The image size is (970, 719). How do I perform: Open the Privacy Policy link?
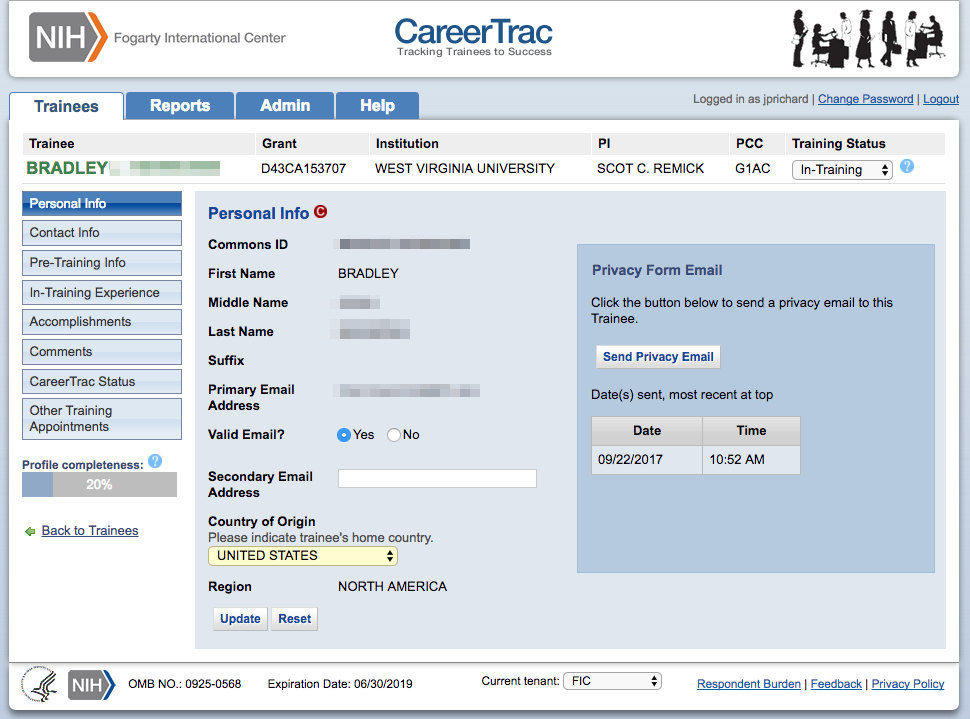(x=908, y=684)
